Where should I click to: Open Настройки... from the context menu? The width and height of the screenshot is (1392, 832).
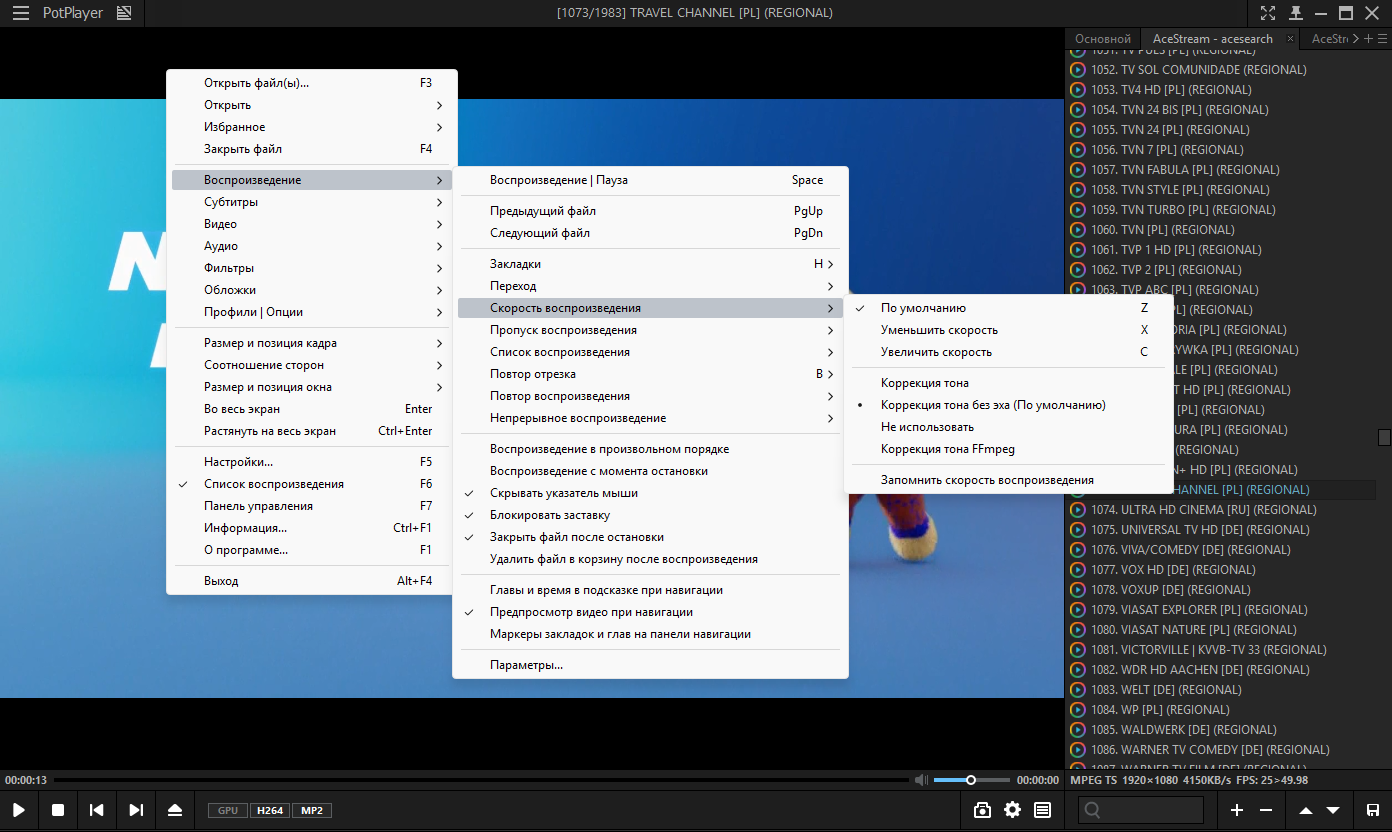[312, 462]
